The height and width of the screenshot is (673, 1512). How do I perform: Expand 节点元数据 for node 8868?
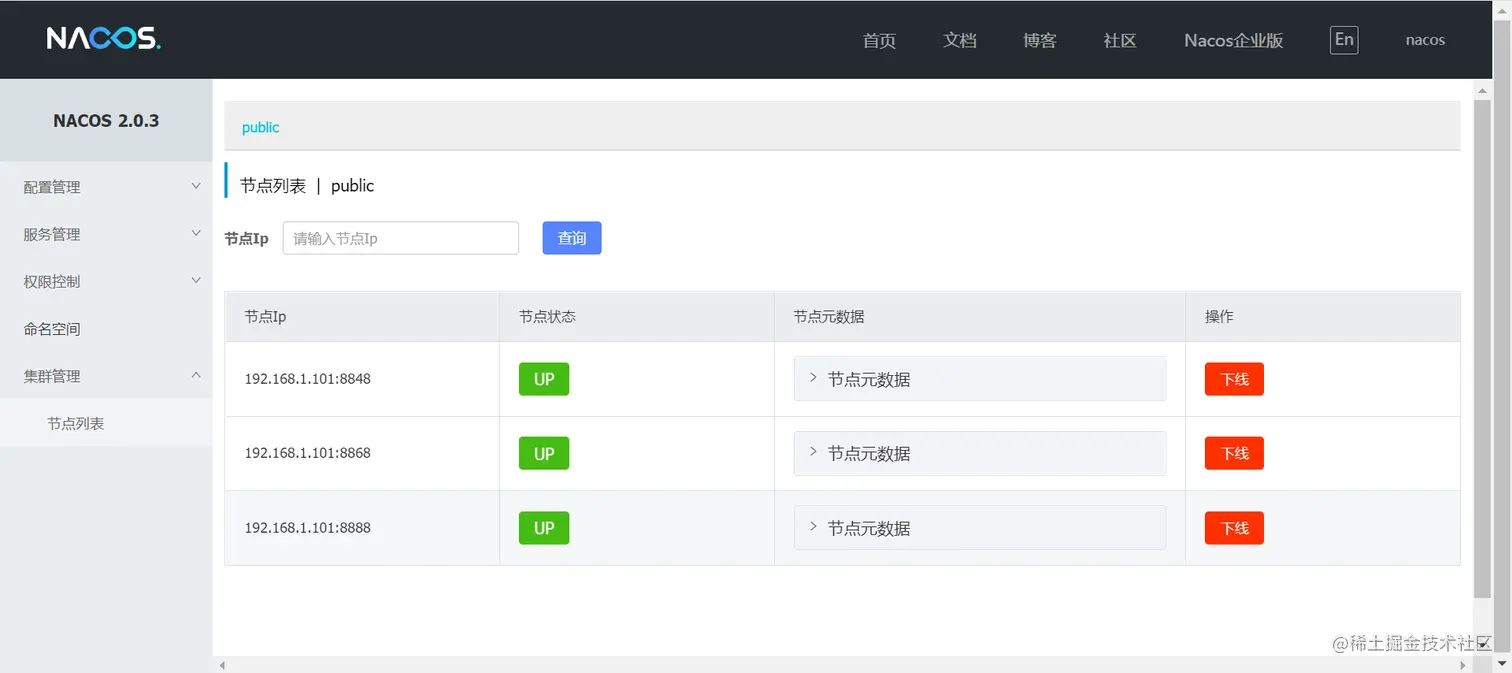pos(980,453)
